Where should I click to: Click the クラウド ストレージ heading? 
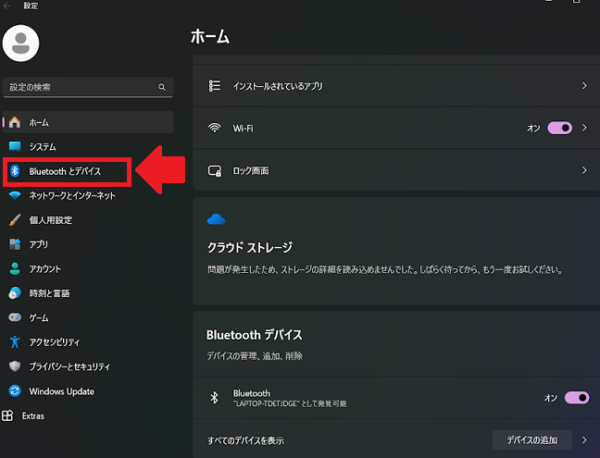pyautogui.click(x=250, y=247)
